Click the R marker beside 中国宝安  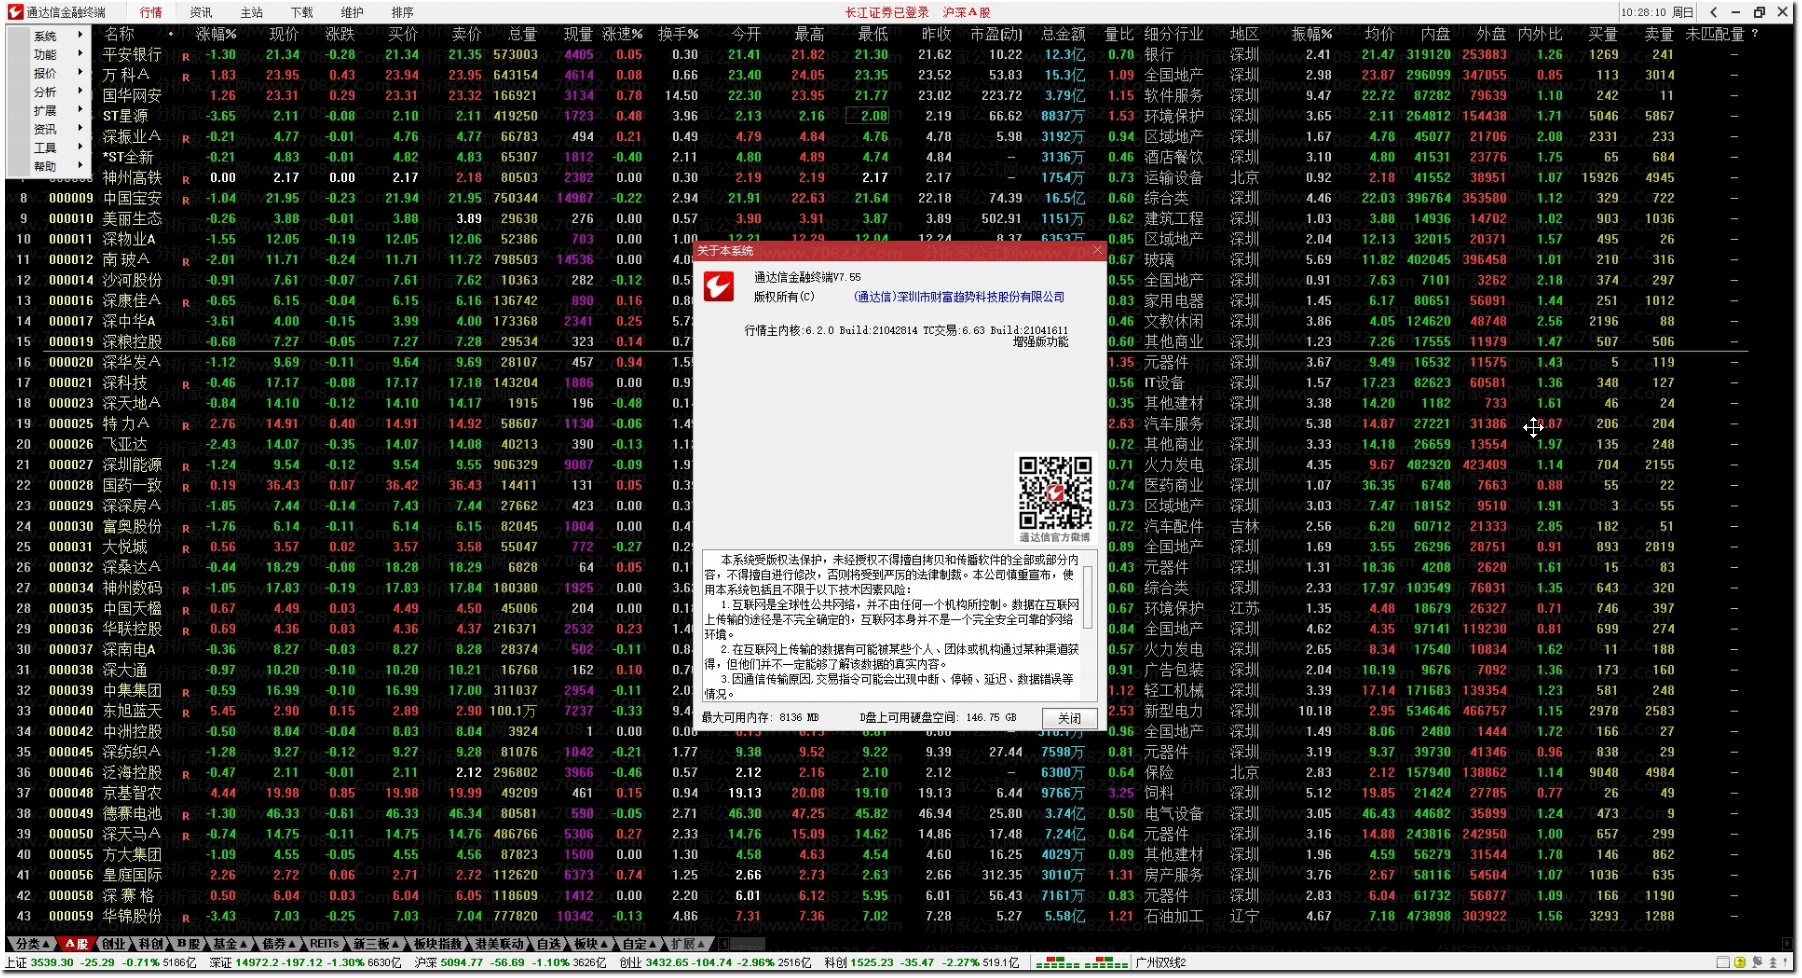tap(186, 200)
